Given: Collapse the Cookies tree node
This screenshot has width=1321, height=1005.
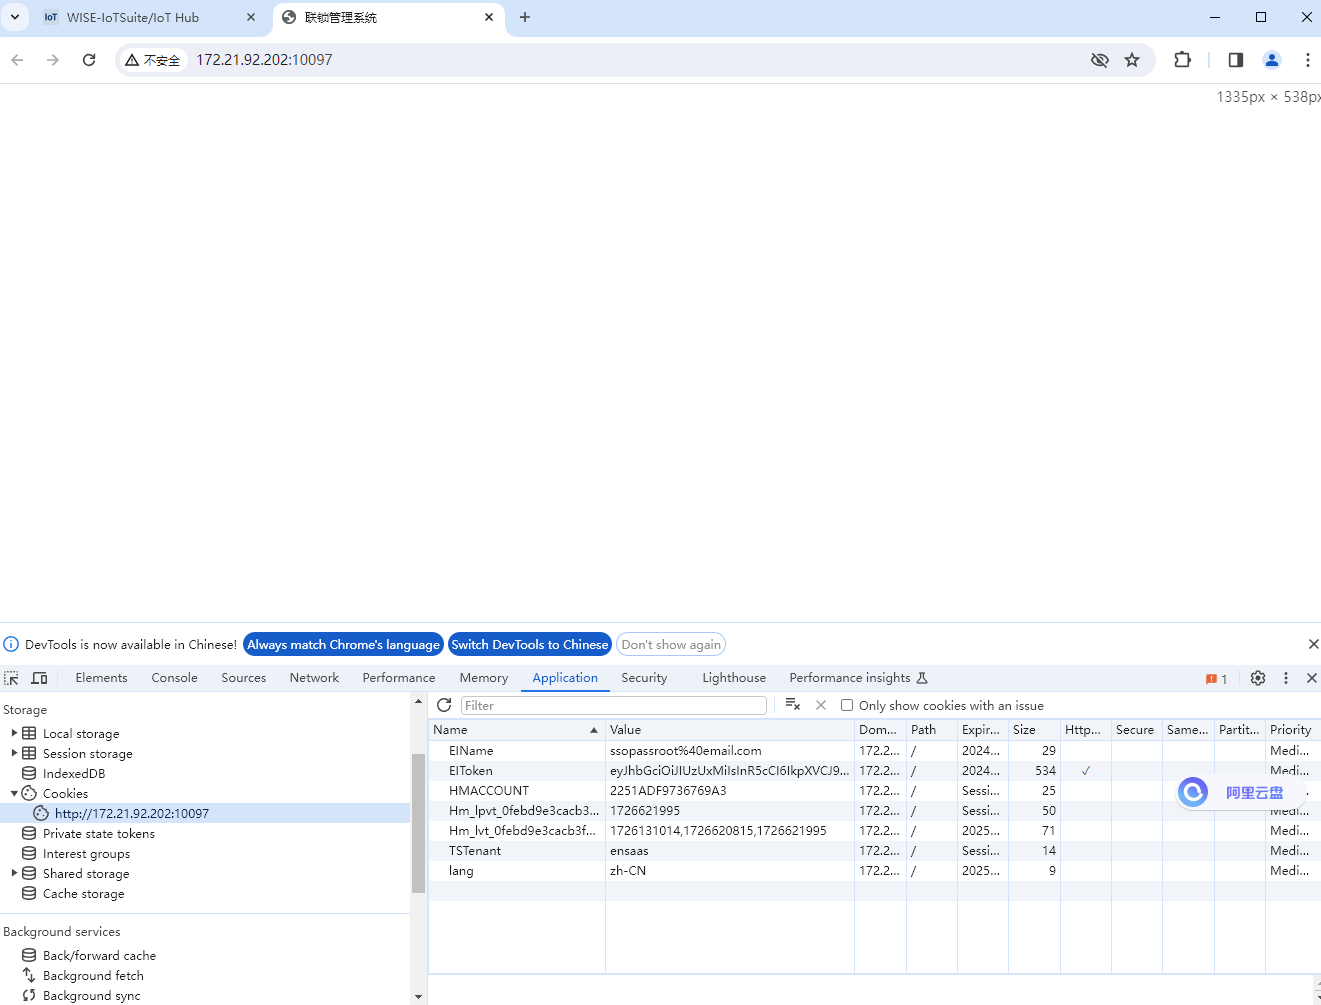Looking at the screenshot, I should (x=14, y=793).
